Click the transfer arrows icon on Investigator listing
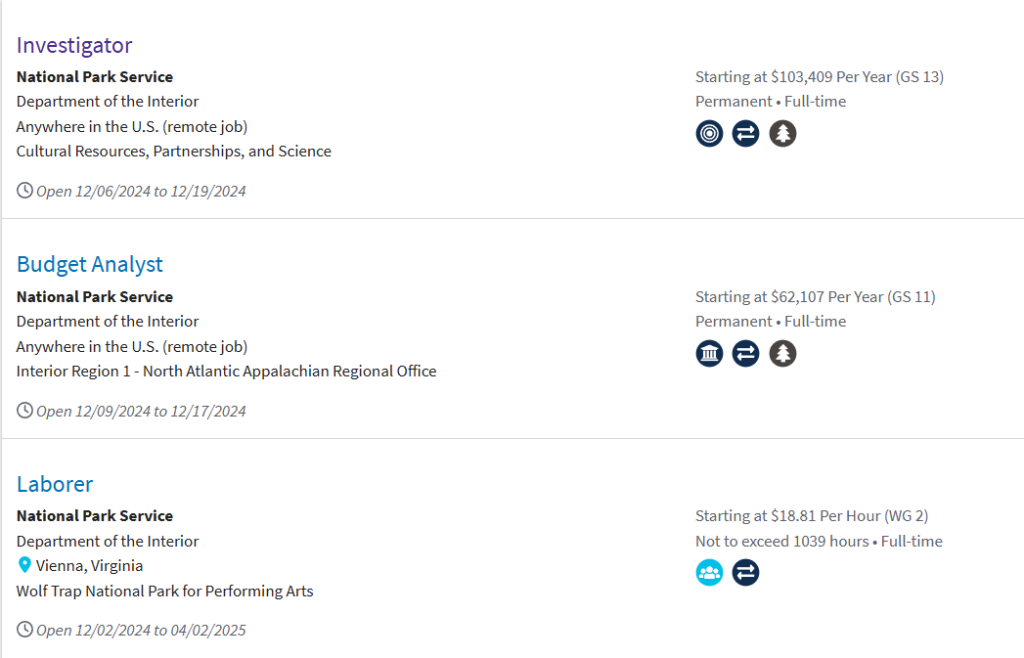 click(746, 134)
